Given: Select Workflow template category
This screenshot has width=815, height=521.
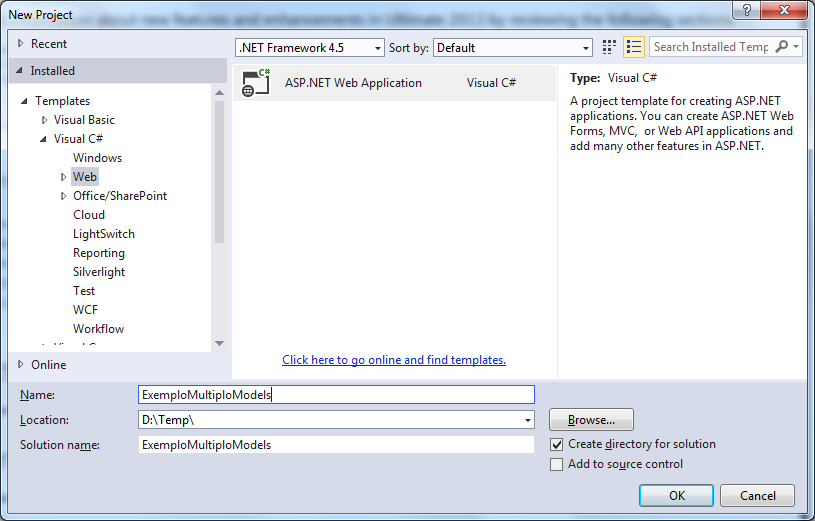Looking at the screenshot, I should pos(98,329).
